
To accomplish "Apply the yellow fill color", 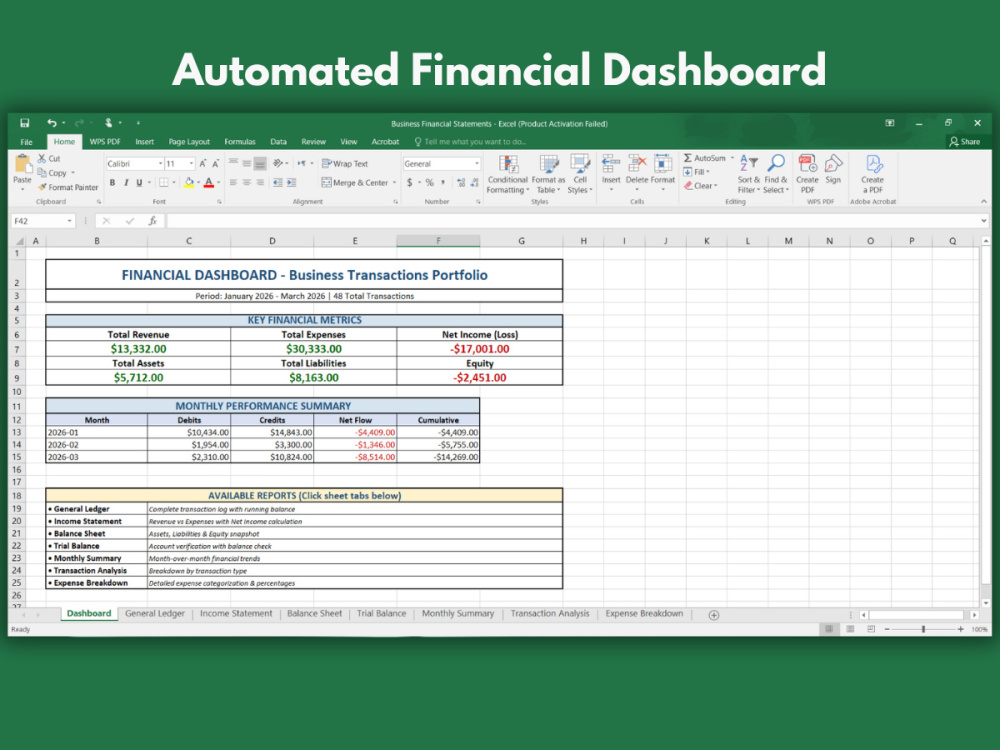I will [189, 183].
